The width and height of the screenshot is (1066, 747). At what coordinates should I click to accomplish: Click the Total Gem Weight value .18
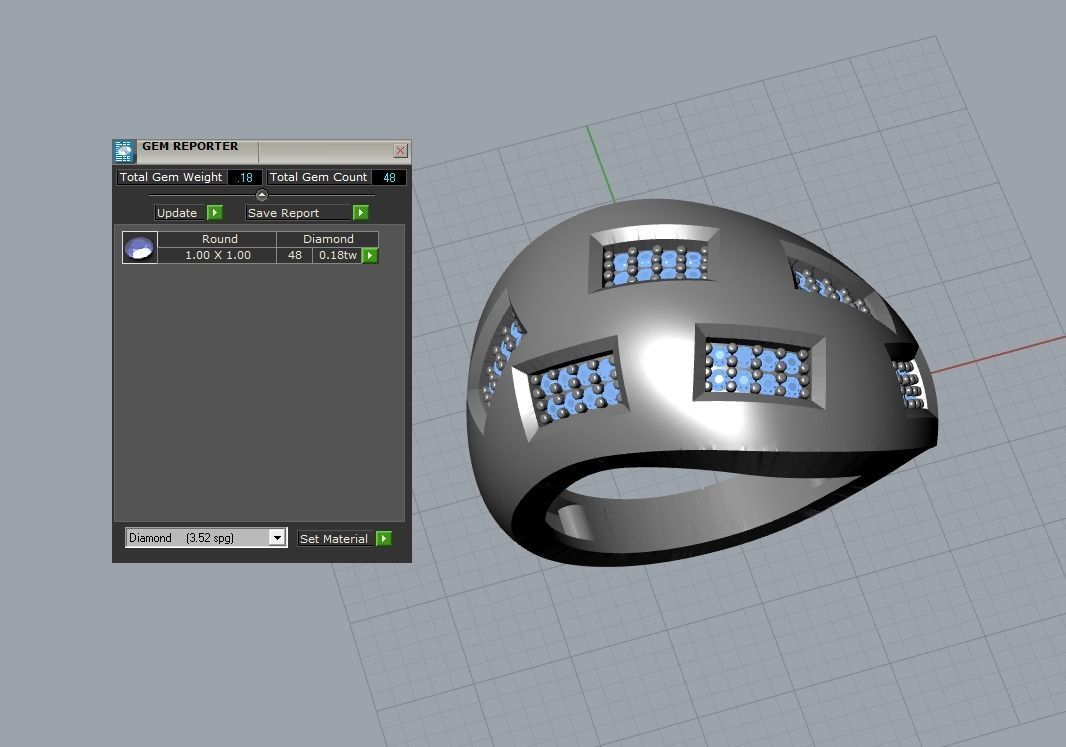tap(245, 177)
